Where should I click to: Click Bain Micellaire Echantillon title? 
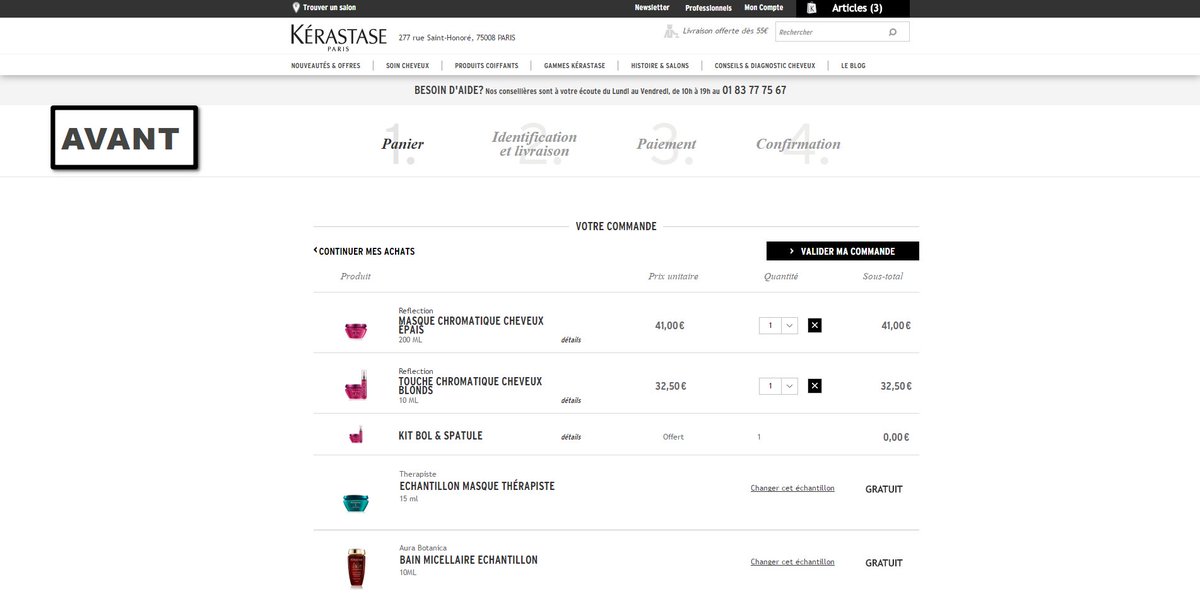(x=468, y=560)
